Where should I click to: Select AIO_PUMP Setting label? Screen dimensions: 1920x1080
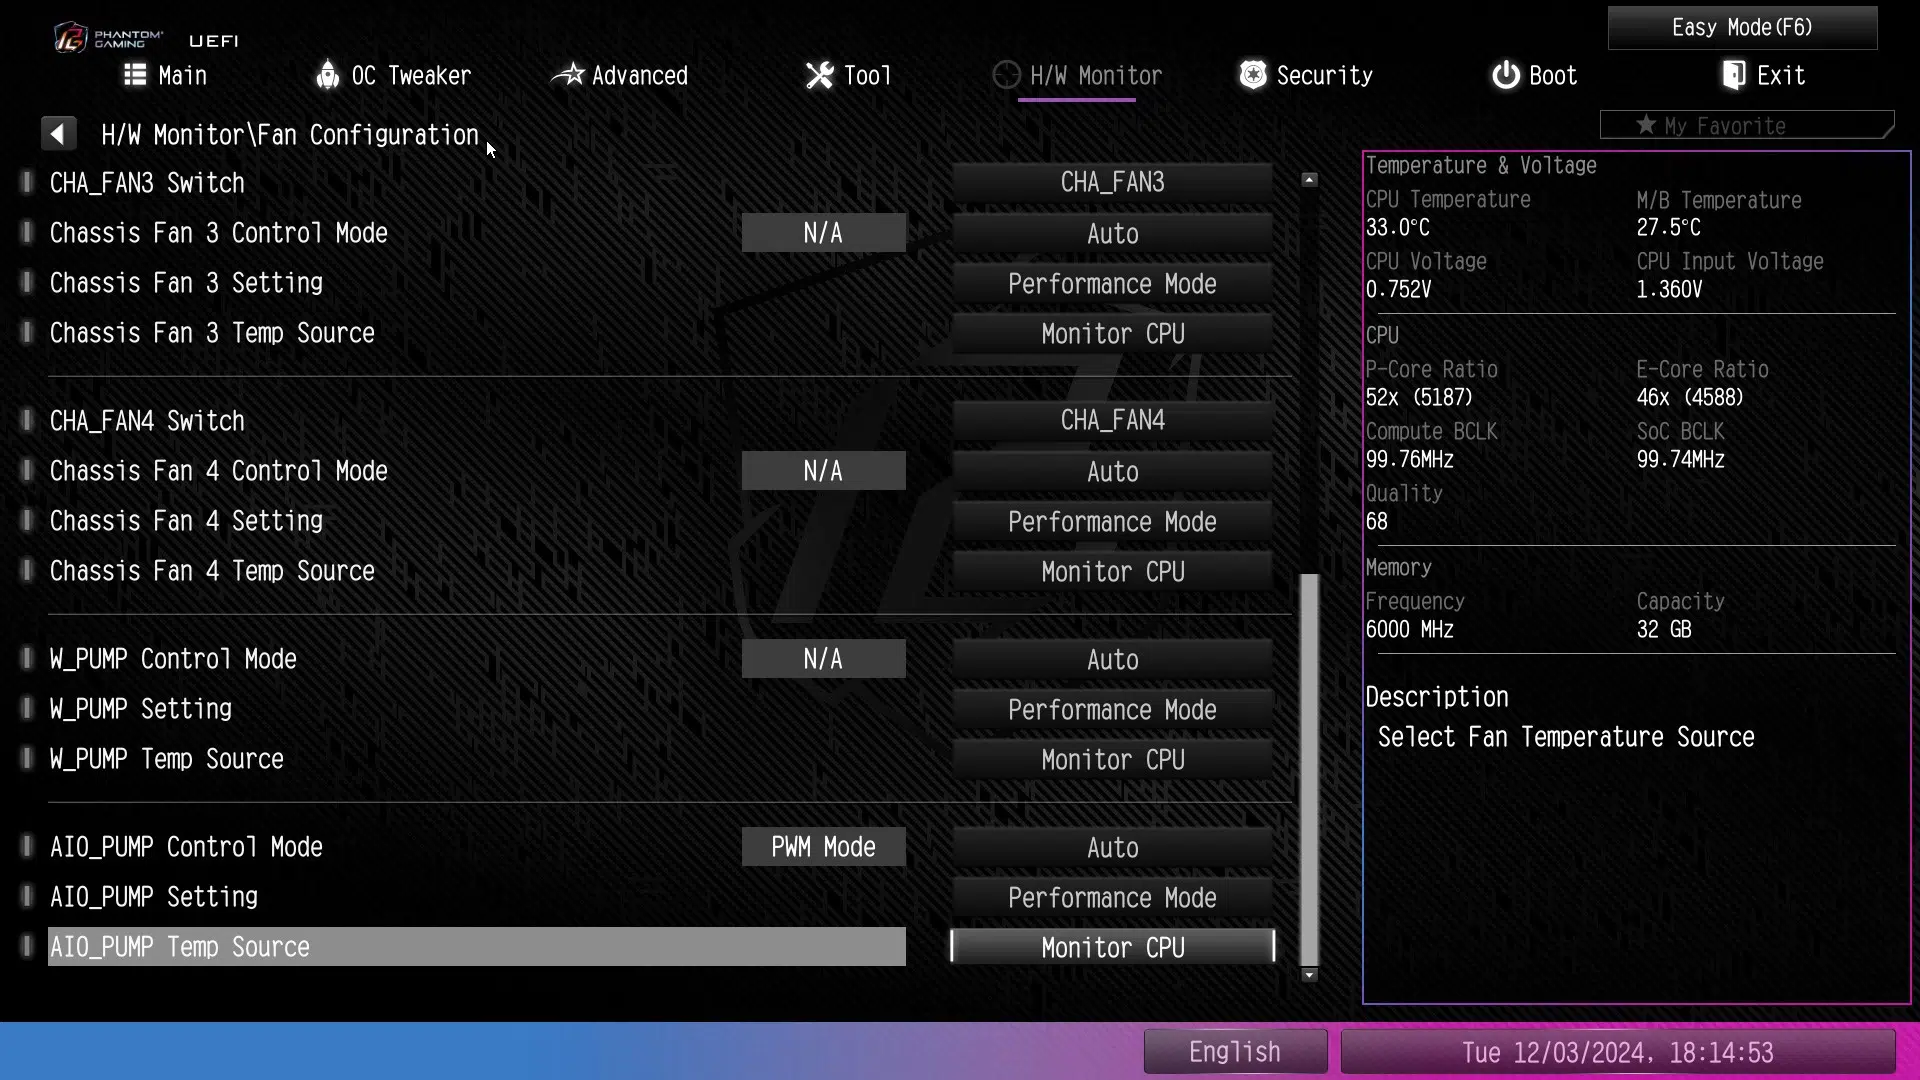click(x=154, y=897)
